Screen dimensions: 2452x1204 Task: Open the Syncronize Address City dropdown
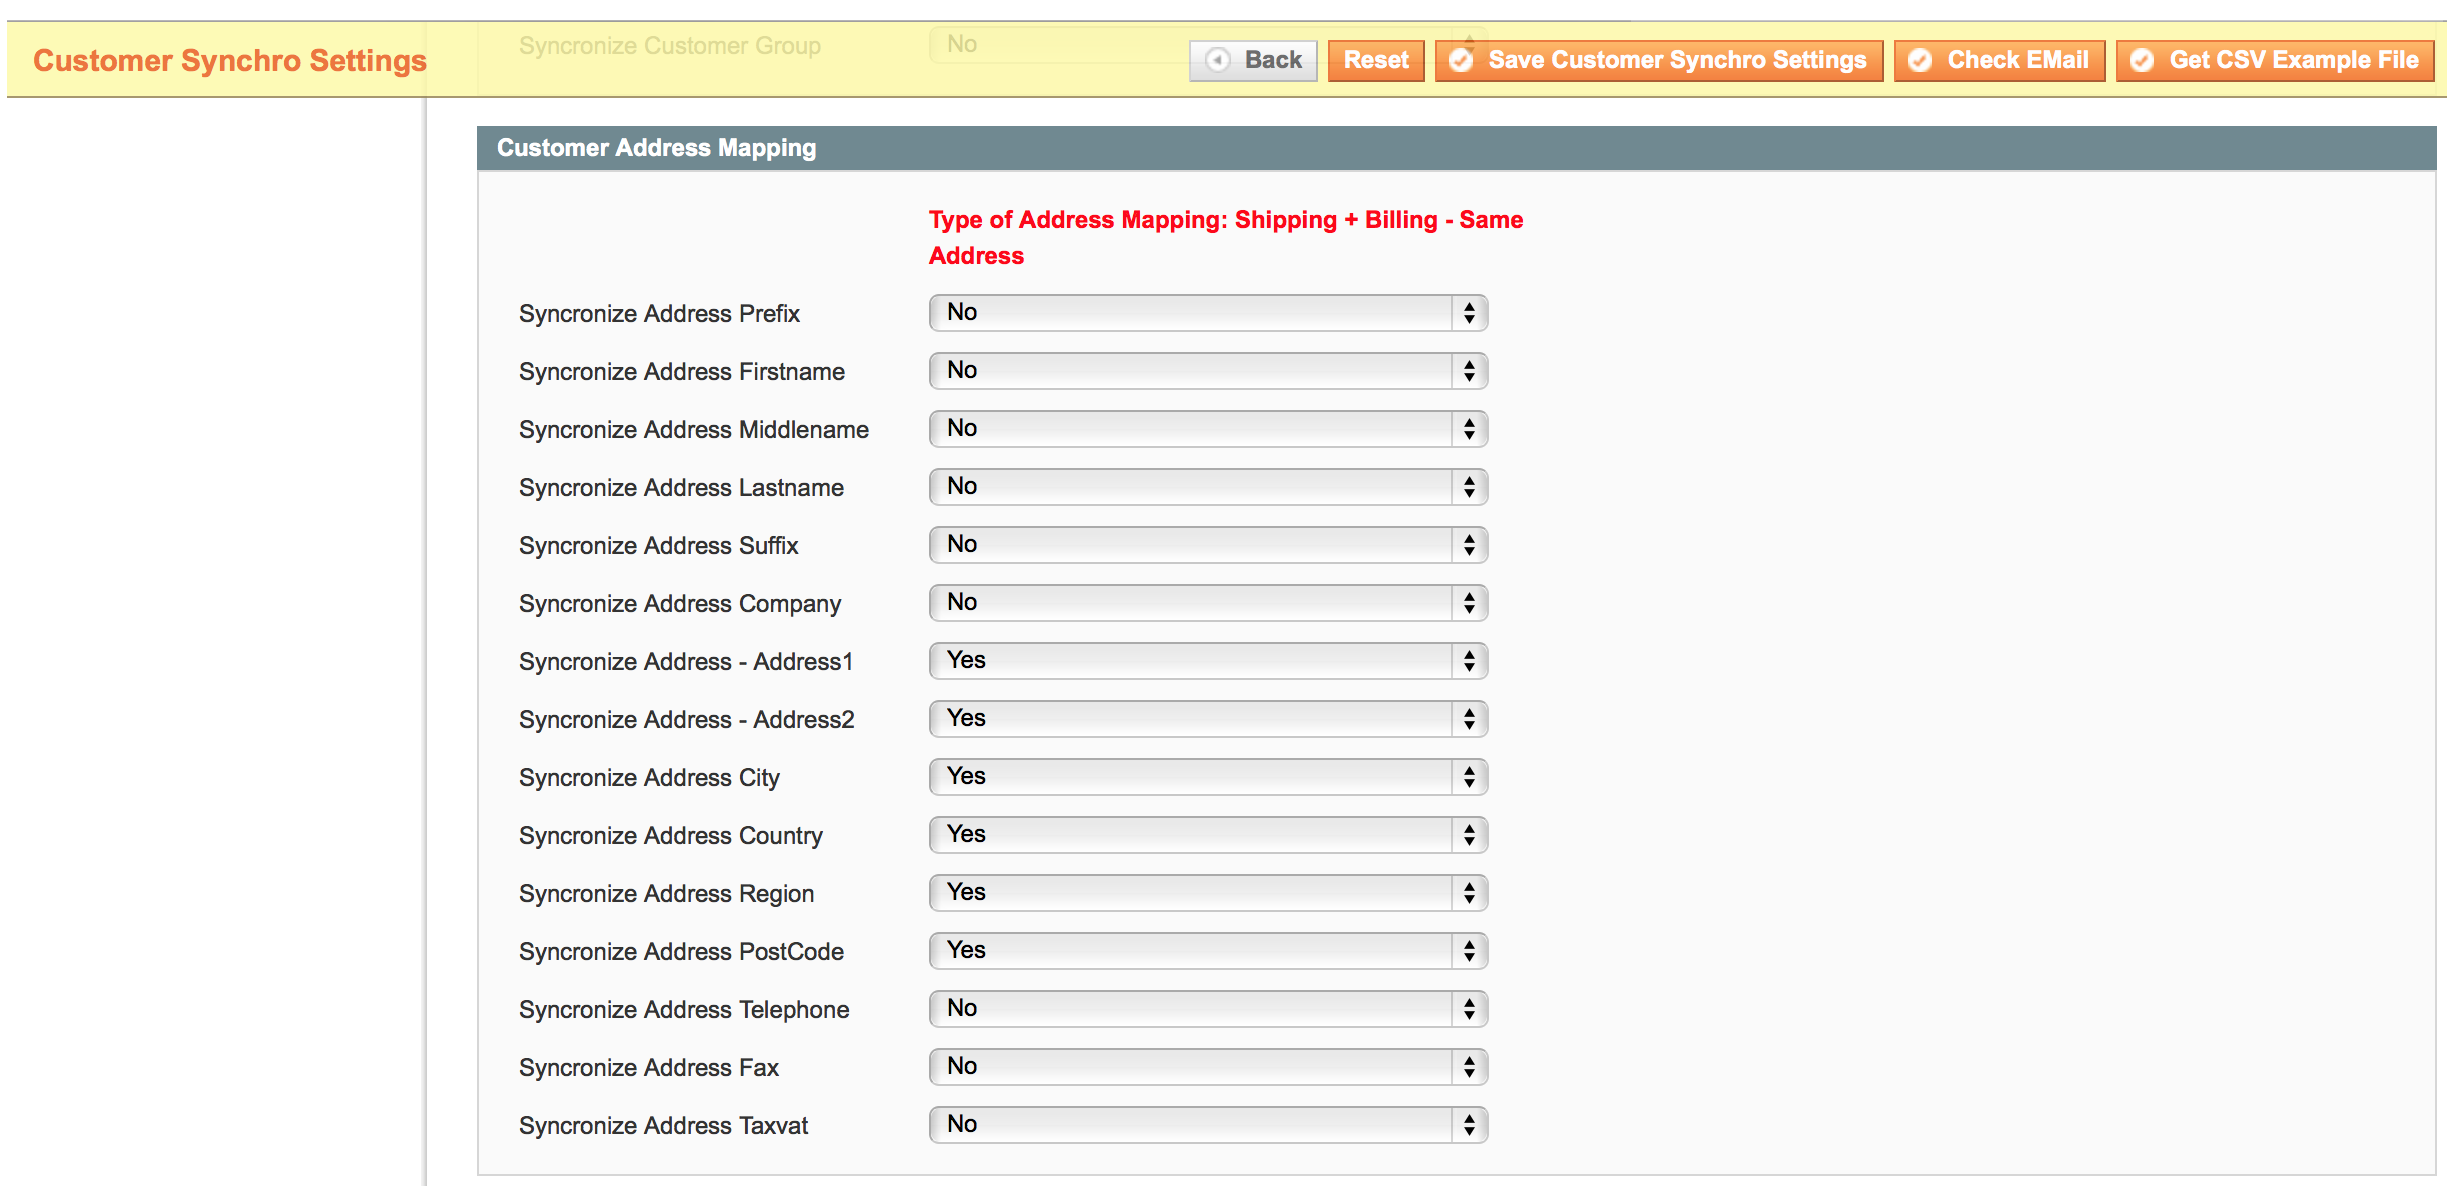pos(1208,777)
